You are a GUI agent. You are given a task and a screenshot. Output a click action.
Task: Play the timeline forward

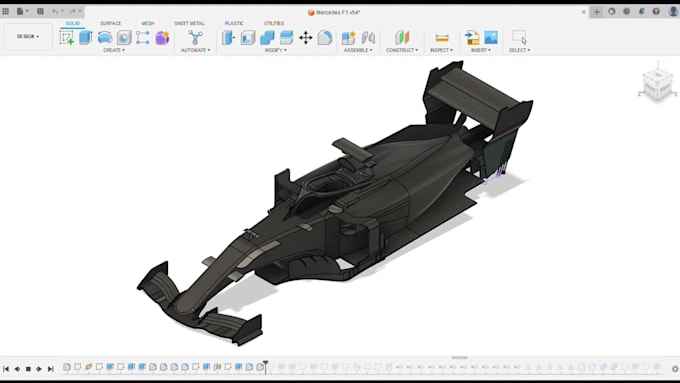pyautogui.click(x=39, y=369)
